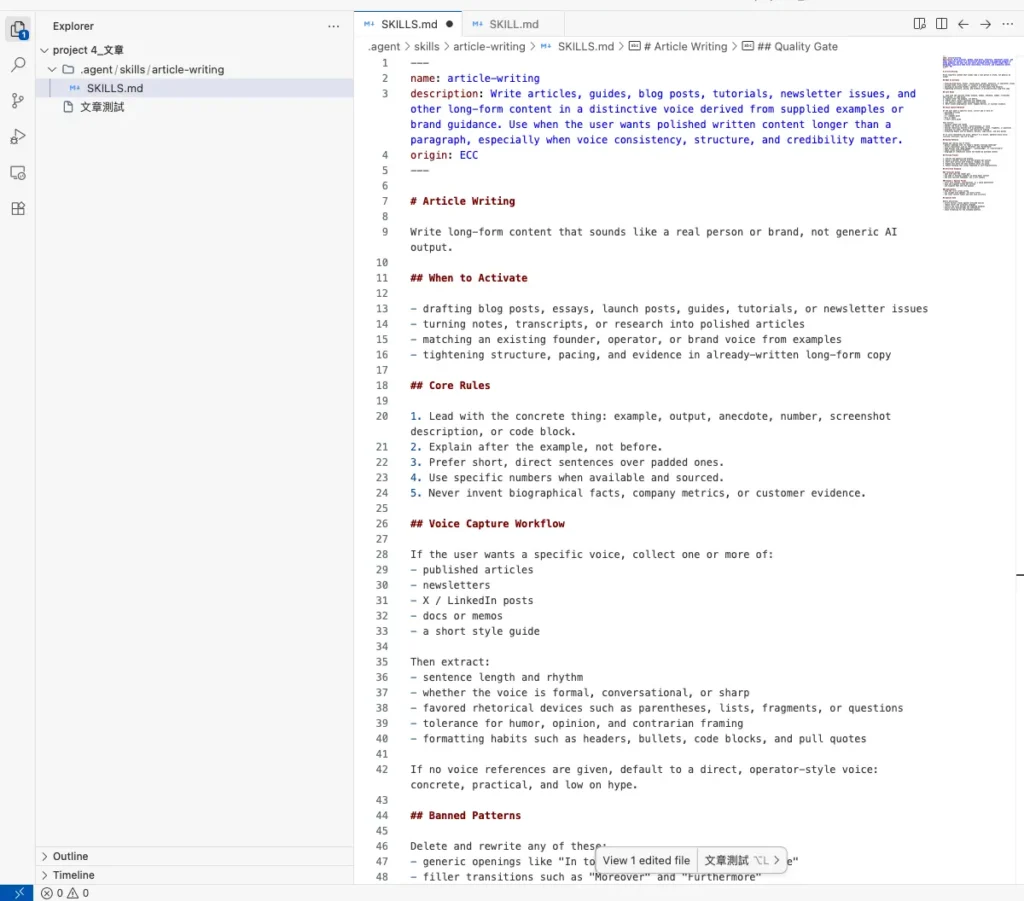Select SKILLS.md in the file tree

pos(195,88)
